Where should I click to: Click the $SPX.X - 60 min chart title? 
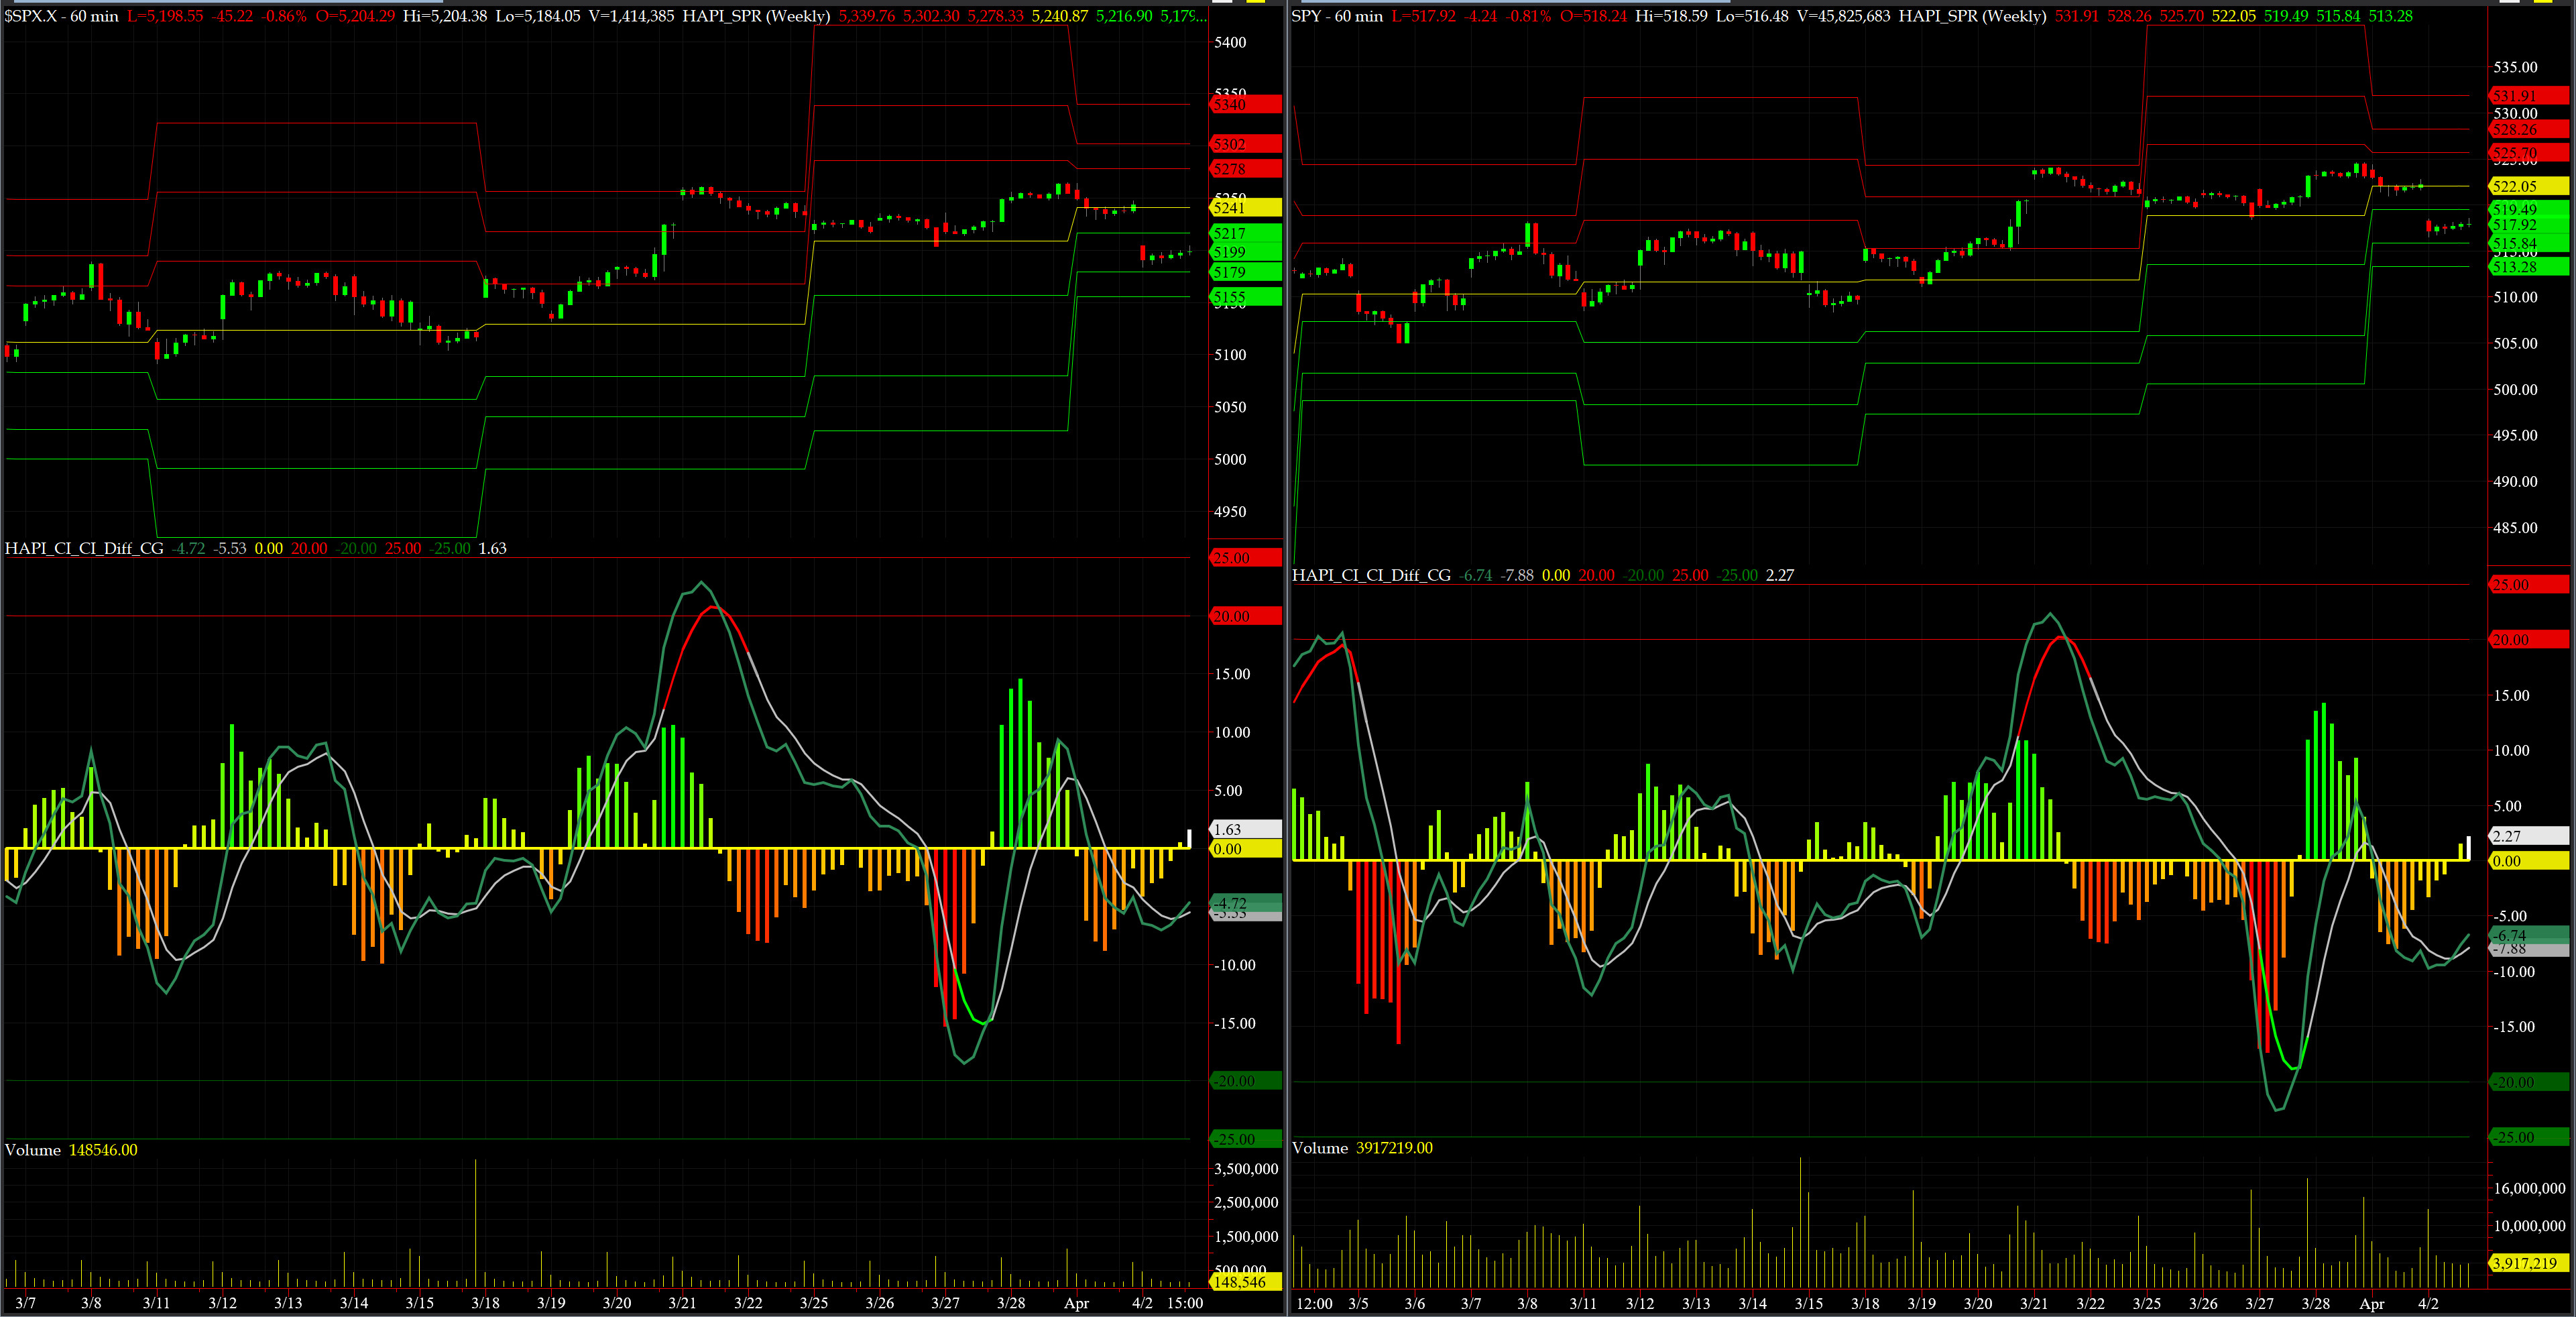pos(61,16)
